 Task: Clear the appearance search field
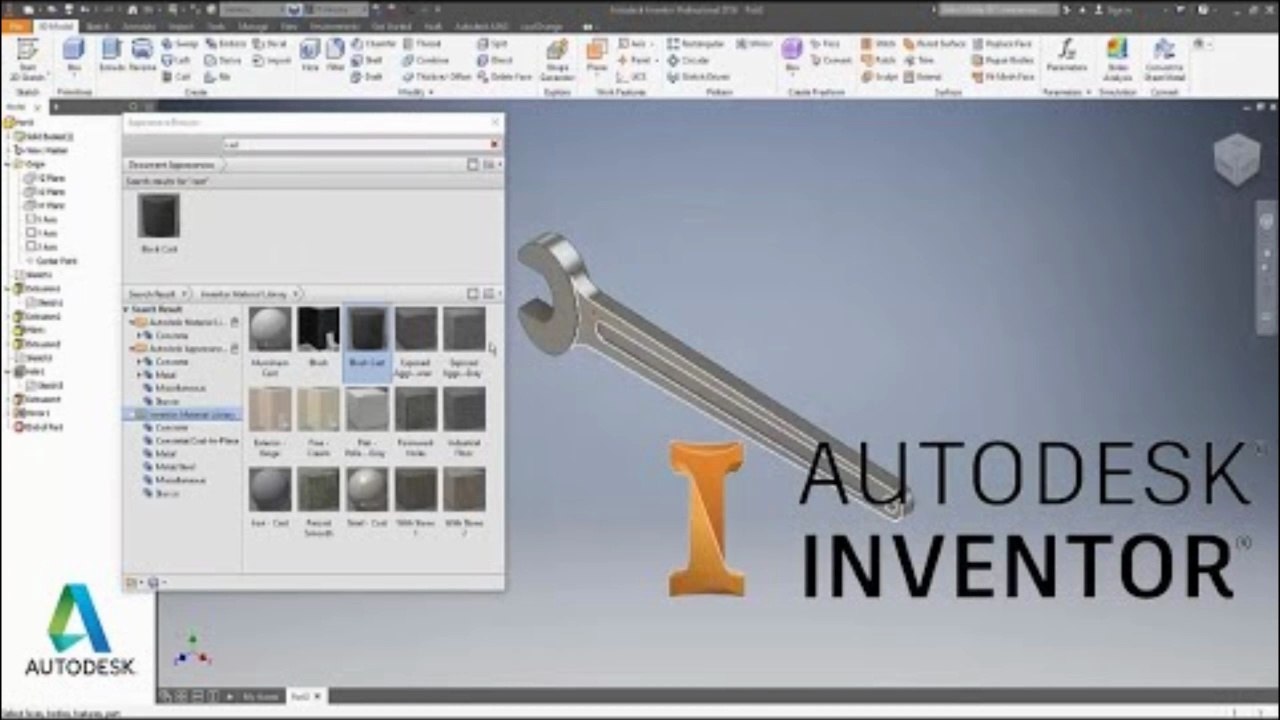tap(494, 145)
